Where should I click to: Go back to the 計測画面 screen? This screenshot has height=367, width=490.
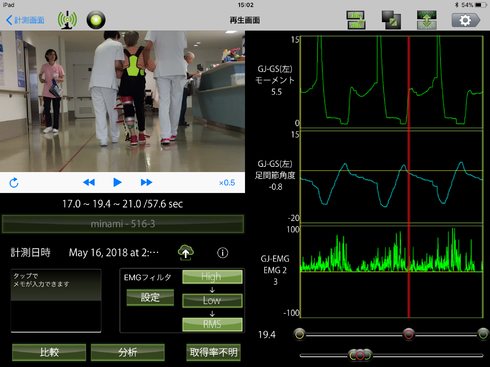coord(25,20)
